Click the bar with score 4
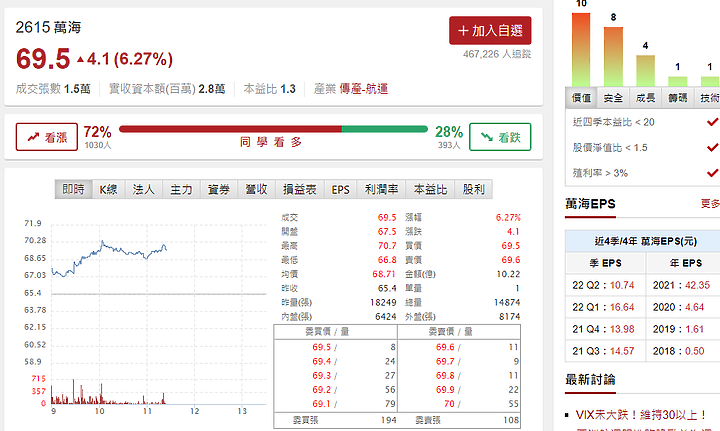 coord(645,71)
